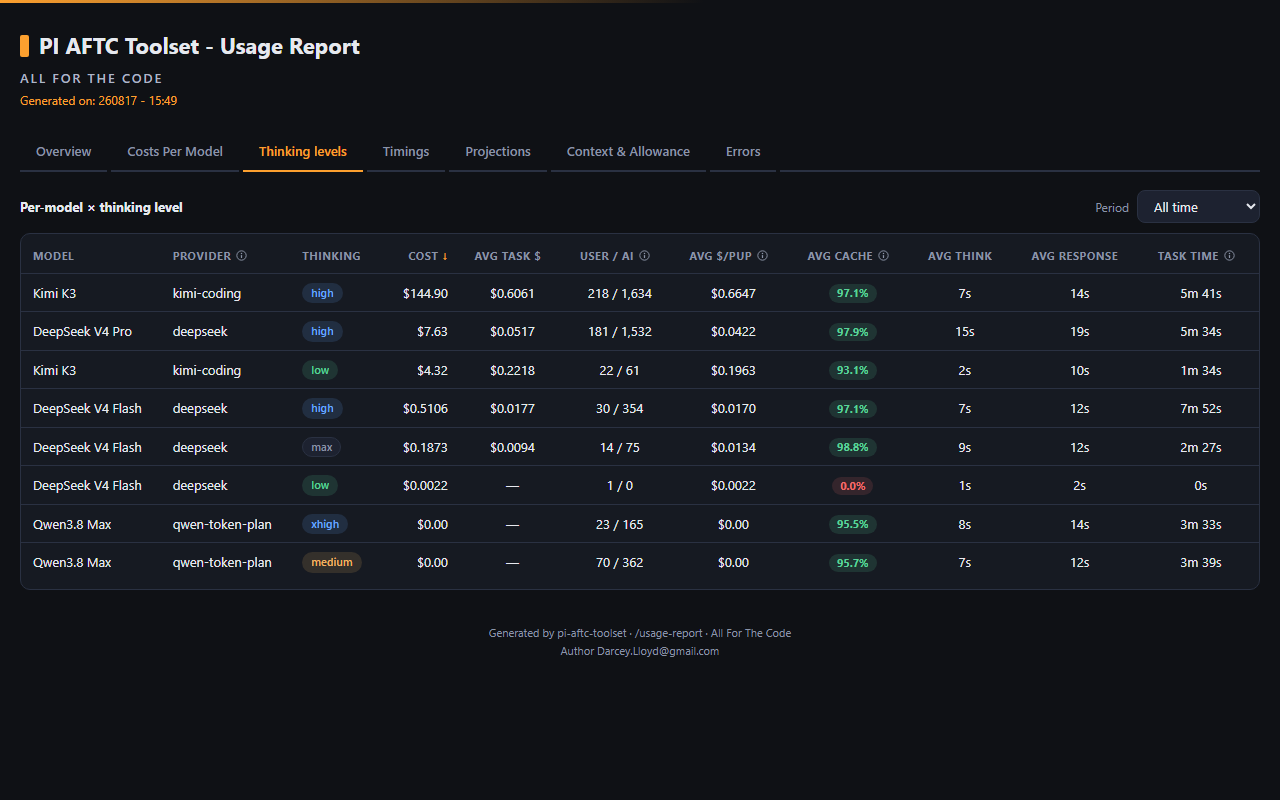Click the $0.1963 avg $/PUP value
The height and width of the screenshot is (800, 1280).
(733, 370)
